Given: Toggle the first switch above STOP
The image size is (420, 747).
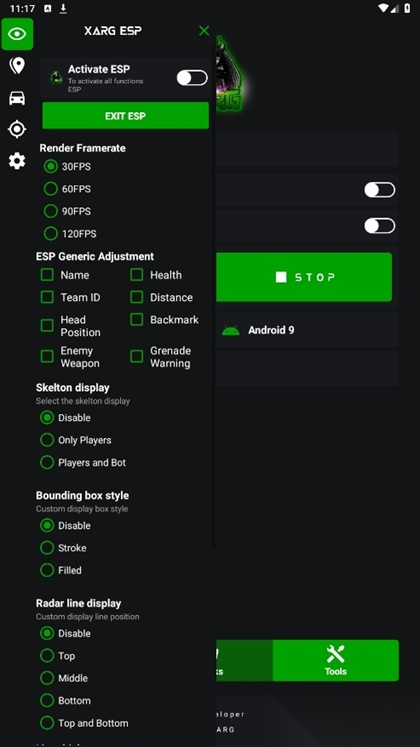Looking at the screenshot, I should 380,190.
